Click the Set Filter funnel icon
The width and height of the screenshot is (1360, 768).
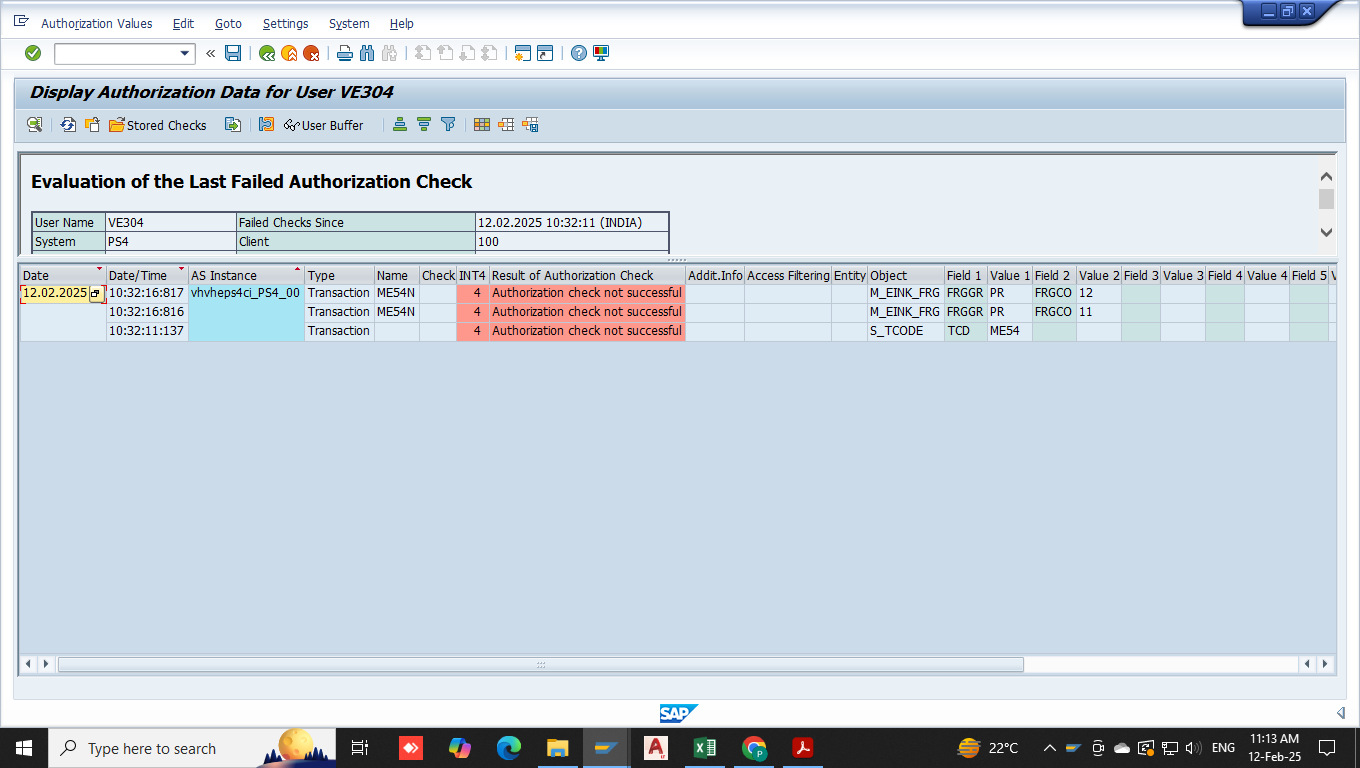pyautogui.click(x=448, y=125)
